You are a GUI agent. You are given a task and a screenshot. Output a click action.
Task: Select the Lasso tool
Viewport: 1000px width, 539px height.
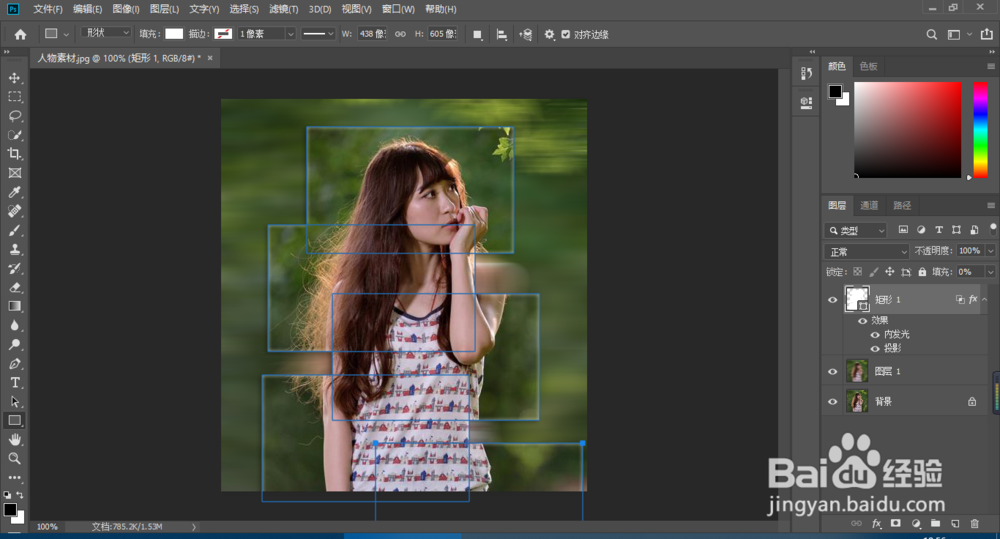(14, 116)
